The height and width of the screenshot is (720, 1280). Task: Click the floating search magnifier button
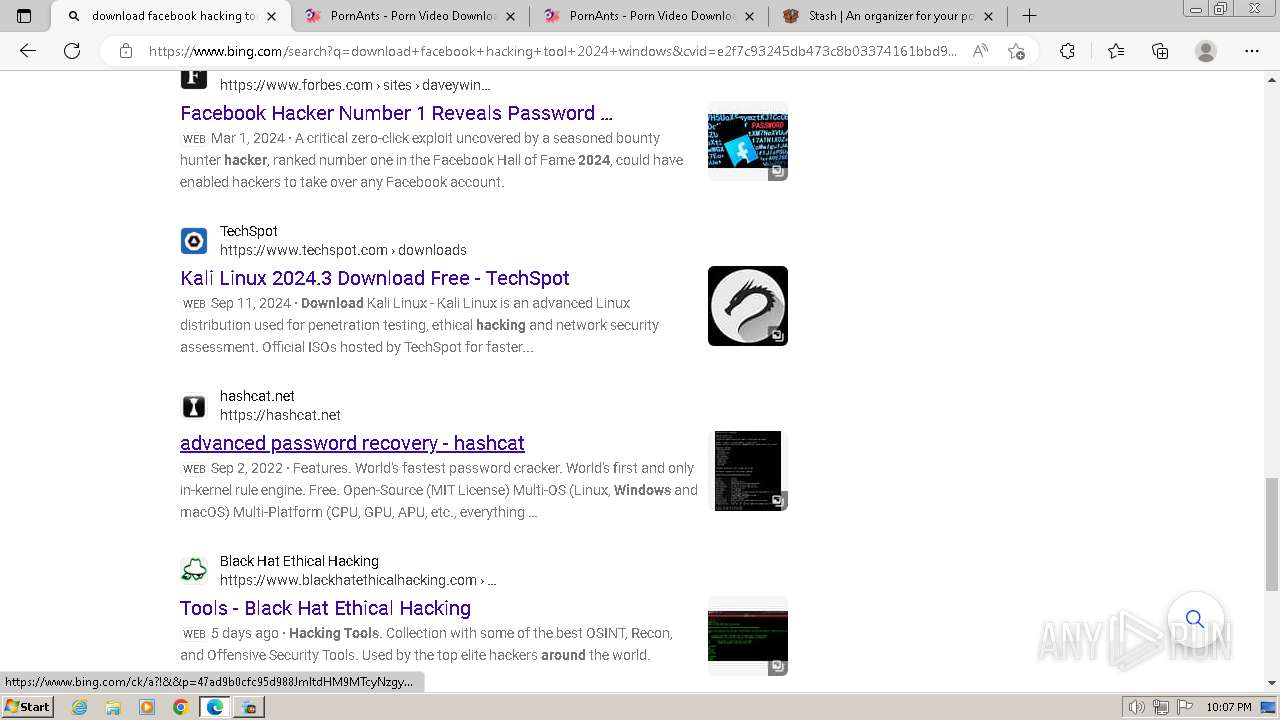pyautogui.click(x=1195, y=619)
